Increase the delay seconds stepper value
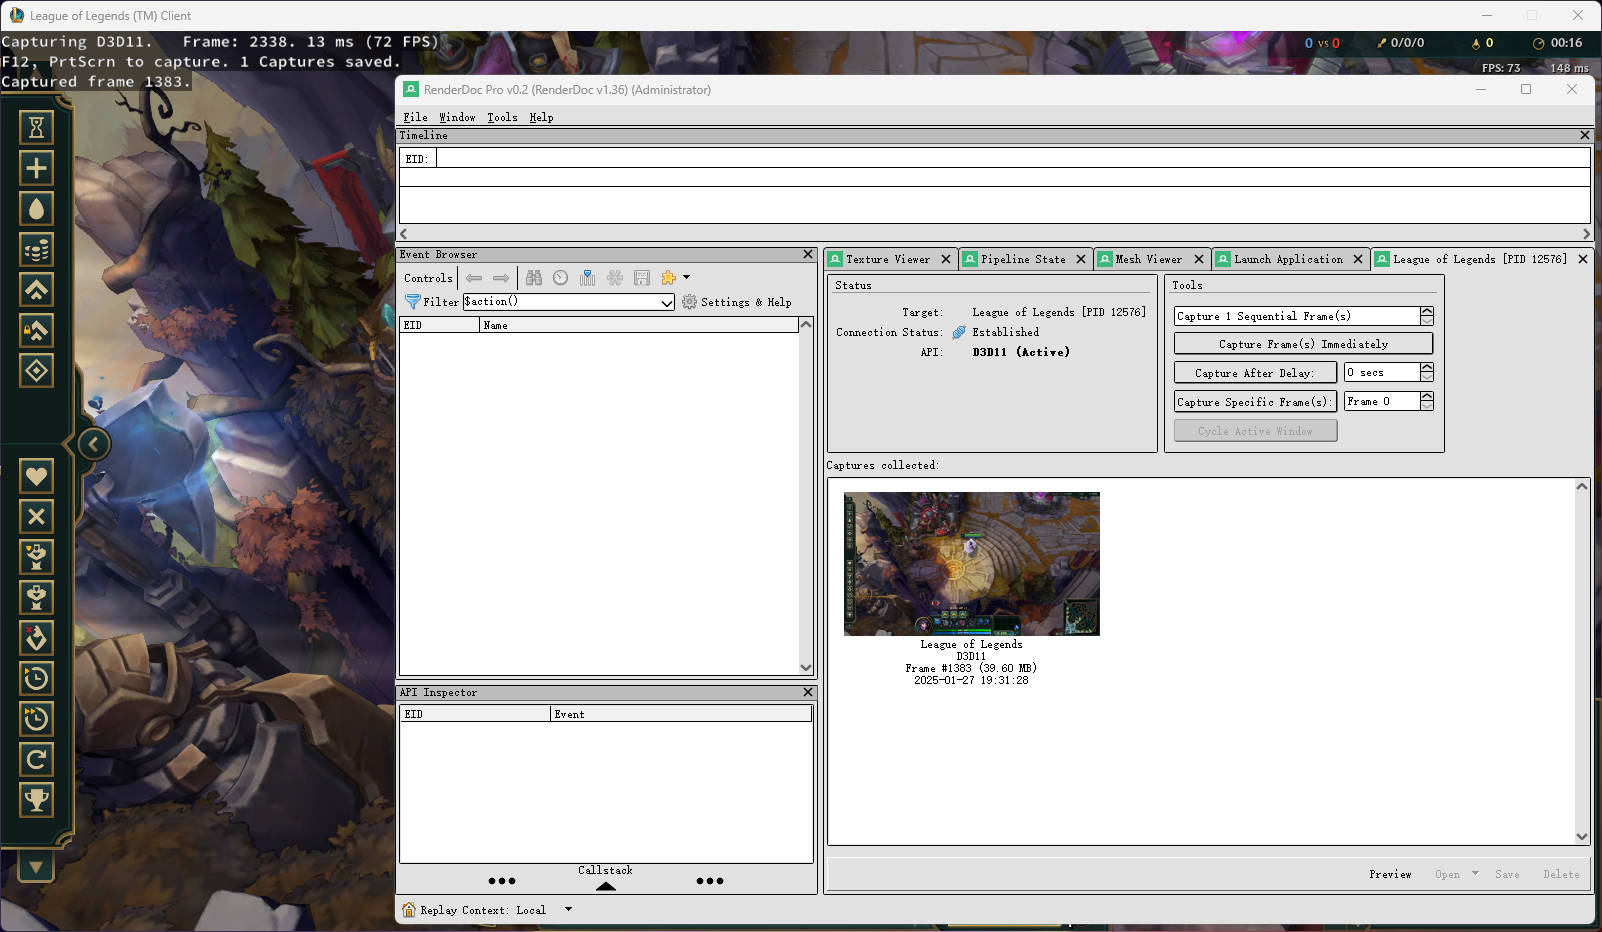The height and width of the screenshot is (932, 1602). 1426,367
